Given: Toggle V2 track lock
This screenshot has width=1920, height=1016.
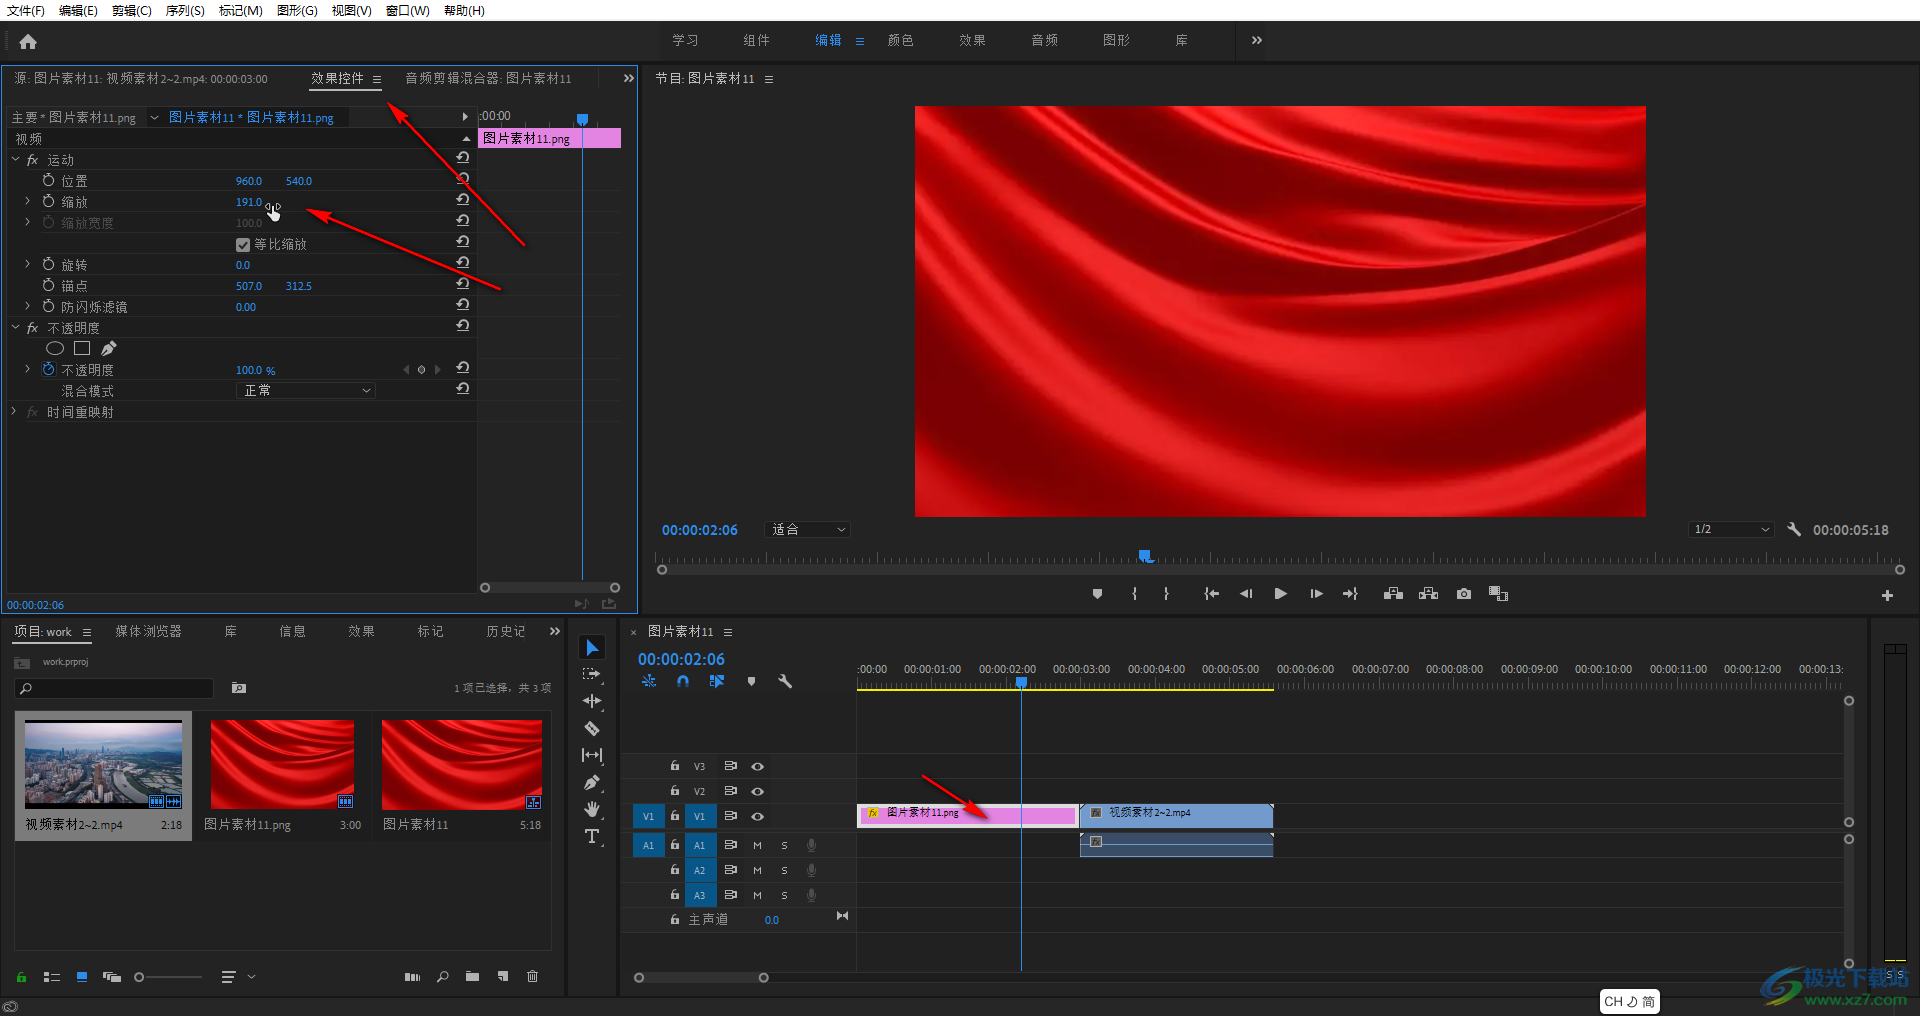Looking at the screenshot, I should click(x=675, y=791).
